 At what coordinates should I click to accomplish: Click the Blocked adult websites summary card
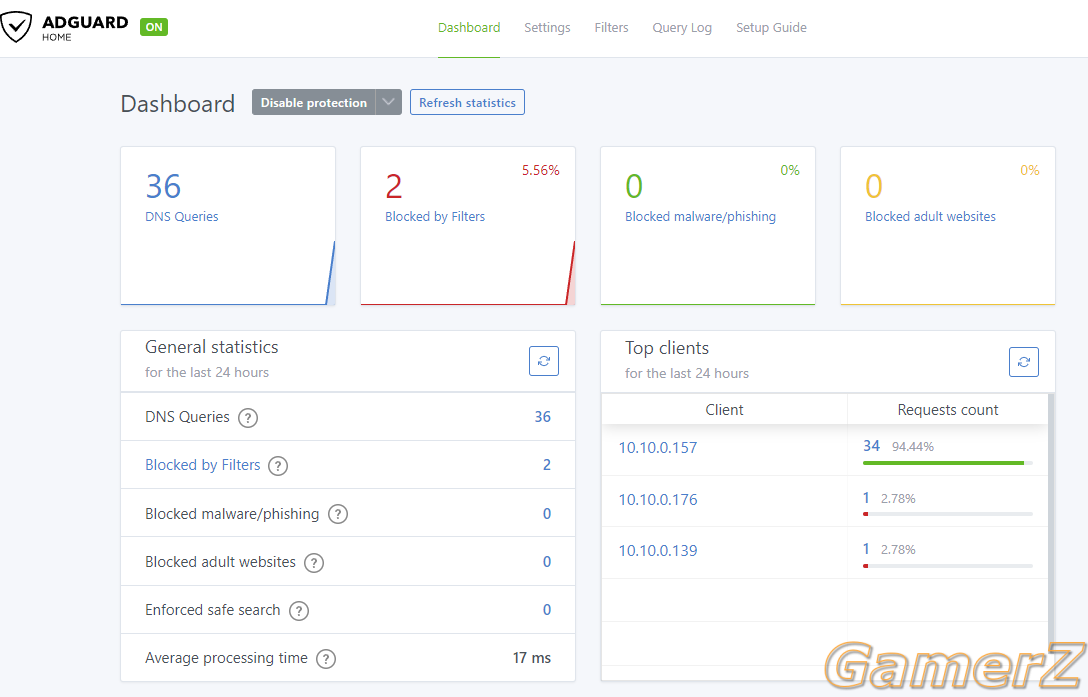pyautogui.click(x=948, y=226)
